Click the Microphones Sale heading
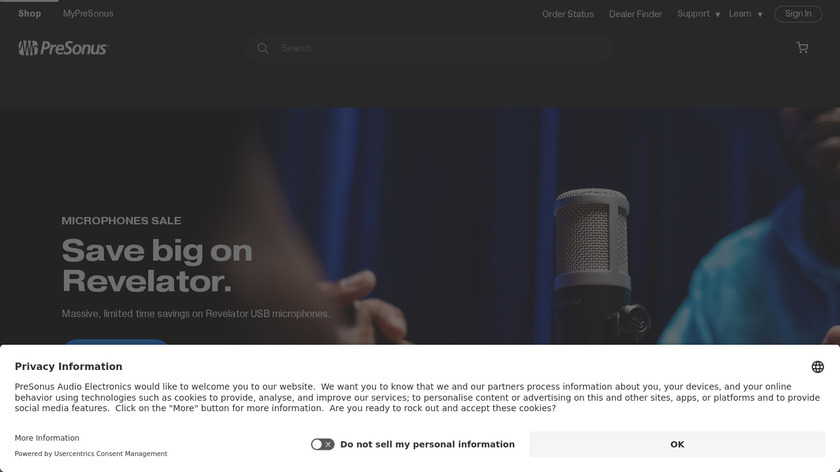The width and height of the screenshot is (840, 472). 121,221
